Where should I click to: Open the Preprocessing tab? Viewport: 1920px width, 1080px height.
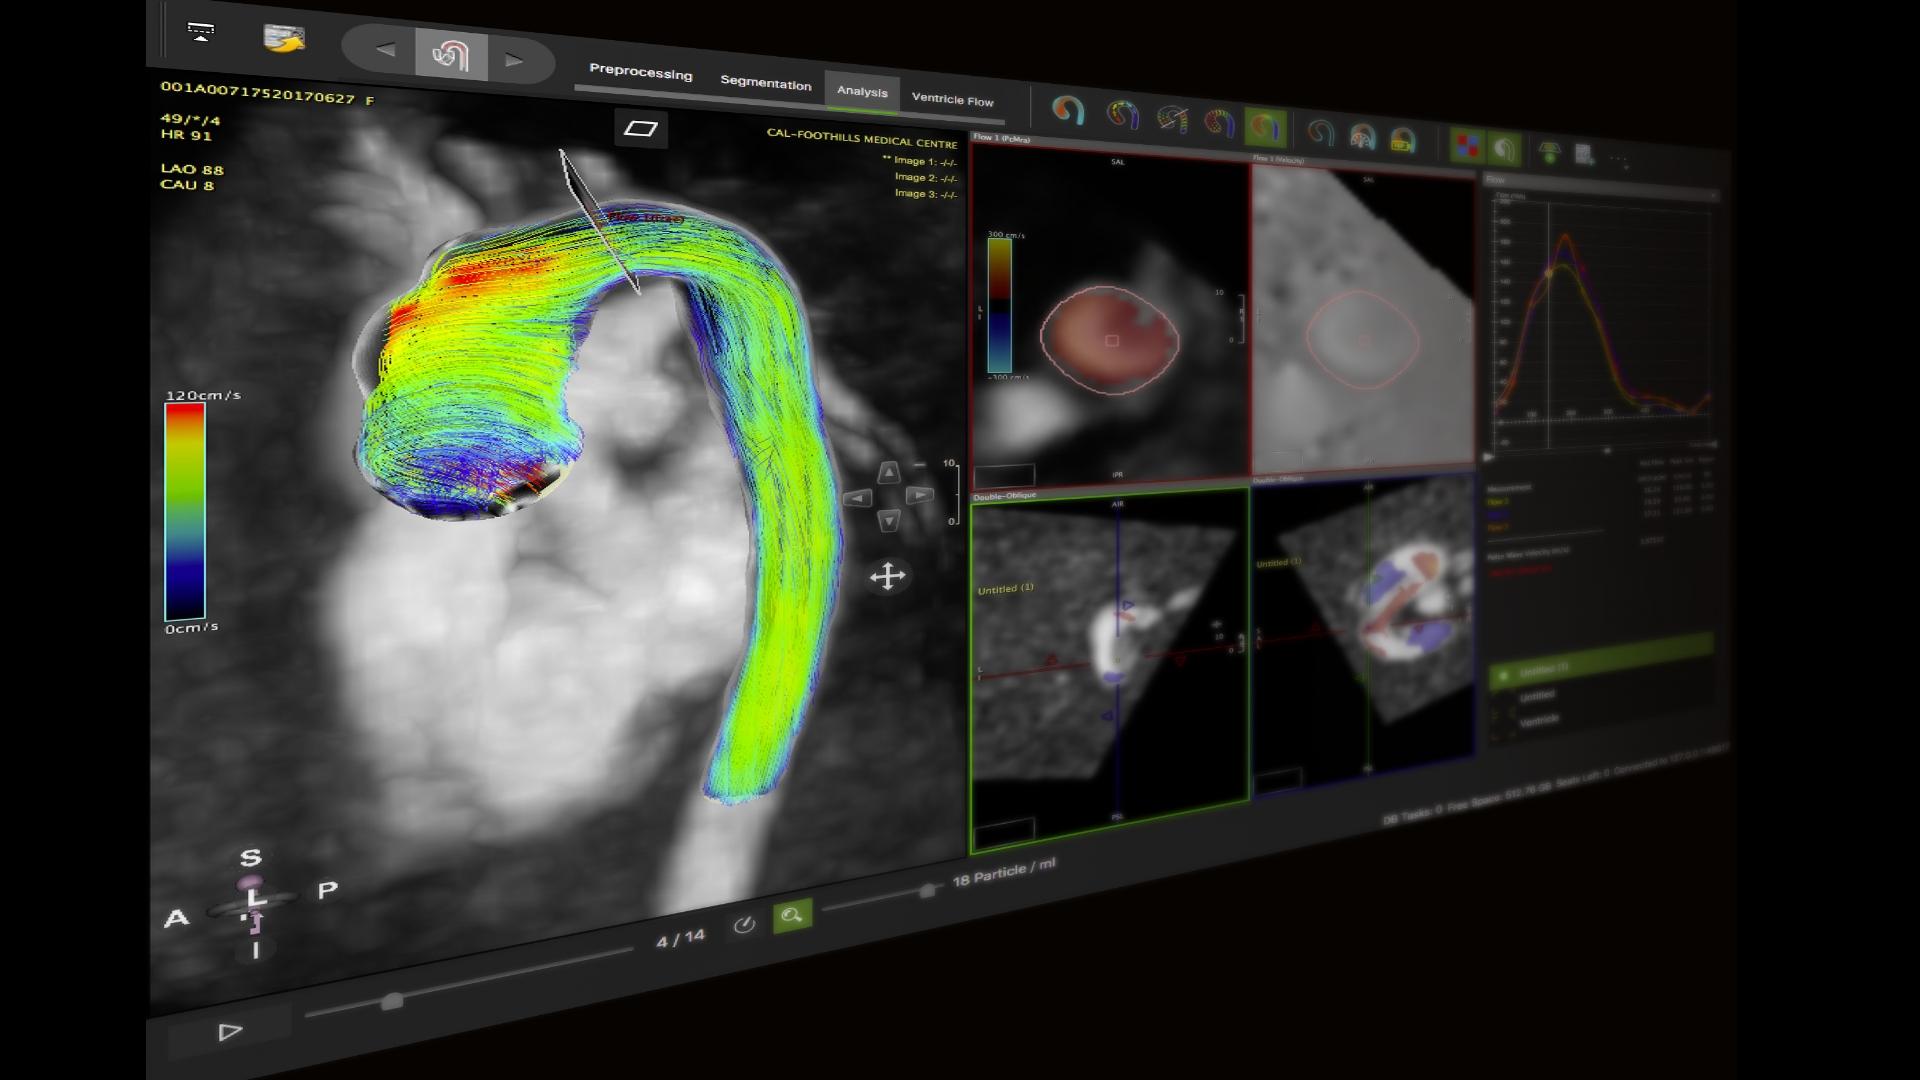coord(640,73)
